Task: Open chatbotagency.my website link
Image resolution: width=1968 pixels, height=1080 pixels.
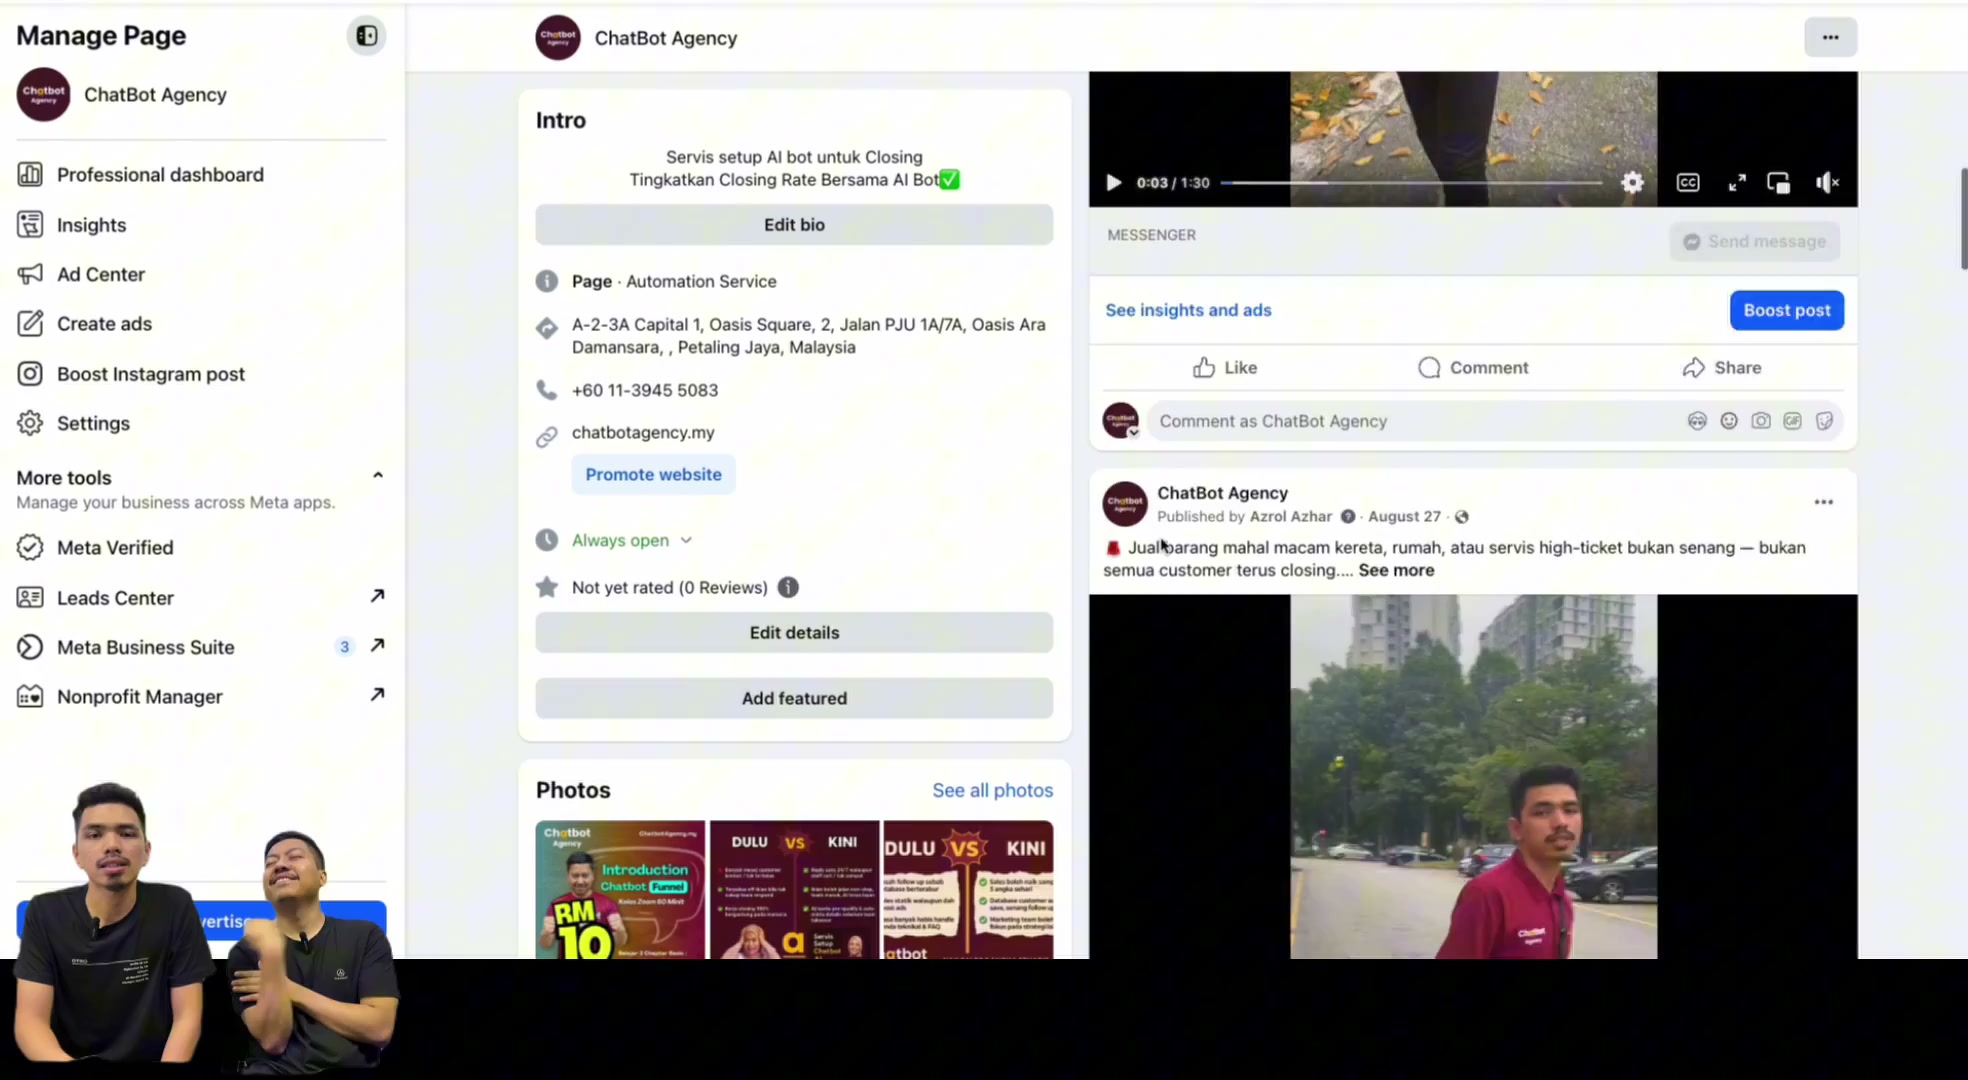Action: click(643, 432)
